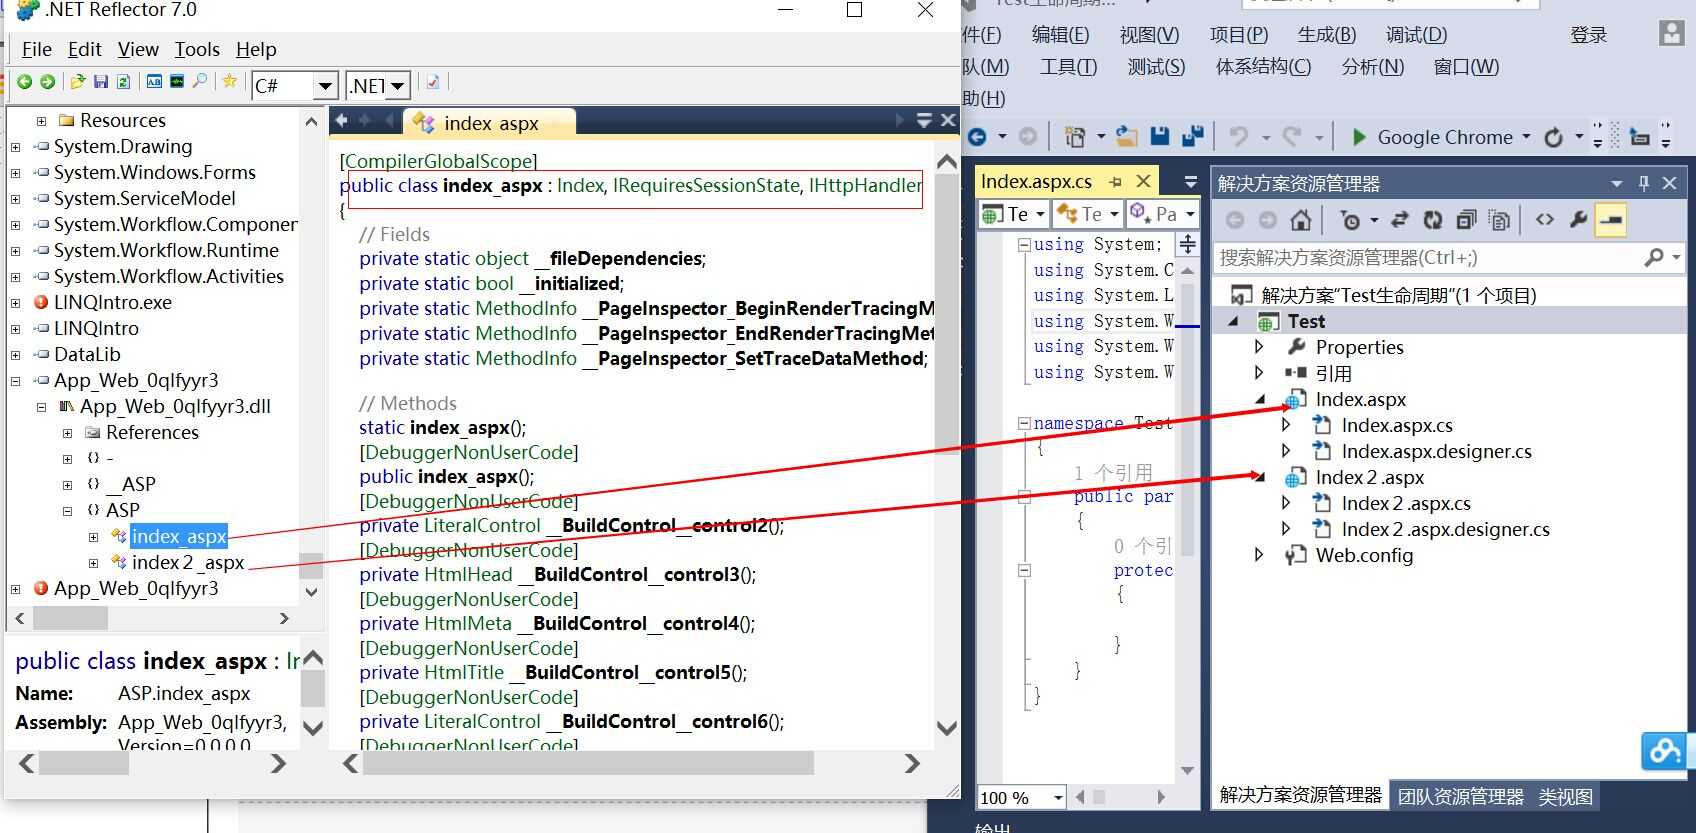This screenshot has height=833, width=1696.
Task: Click the browser Refresh icon beside Google Chrome
Action: click(x=1553, y=137)
